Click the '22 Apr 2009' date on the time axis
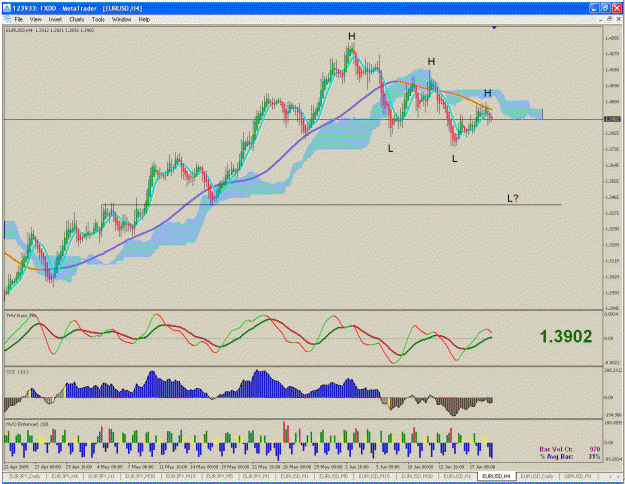This screenshot has width=625, height=484. (16, 466)
